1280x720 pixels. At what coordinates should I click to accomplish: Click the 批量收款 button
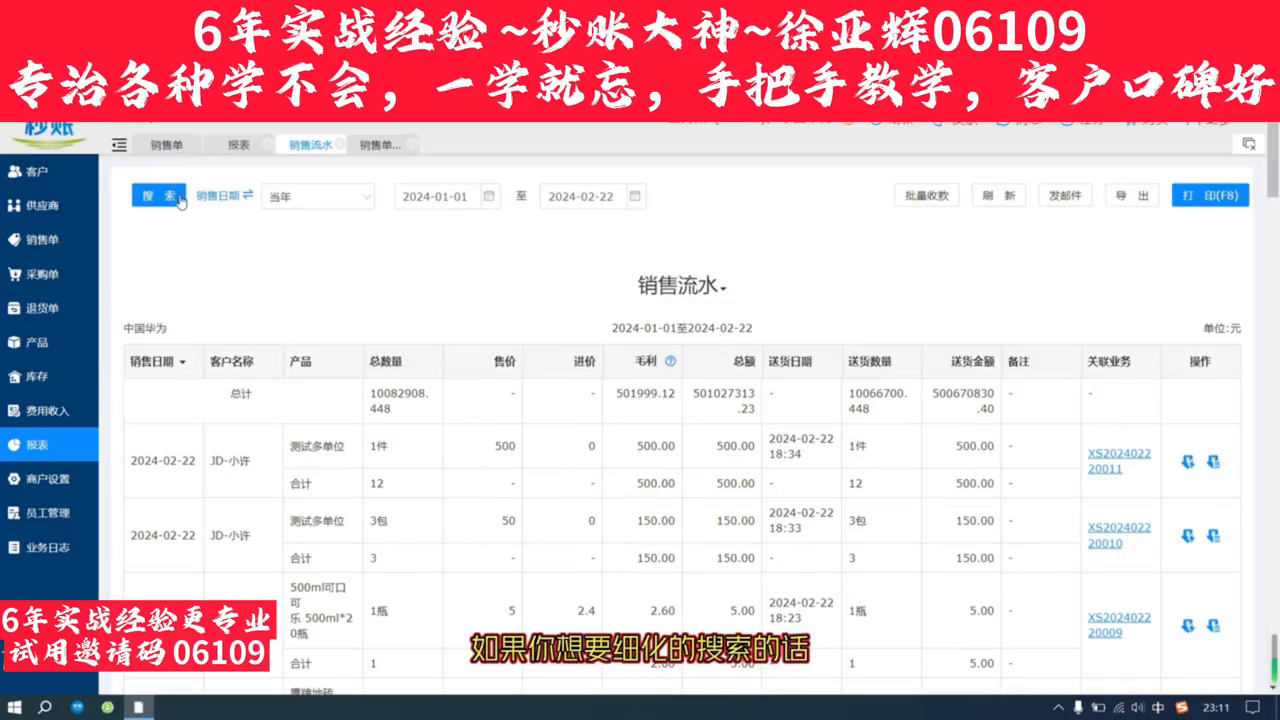pyautogui.click(x=926, y=196)
